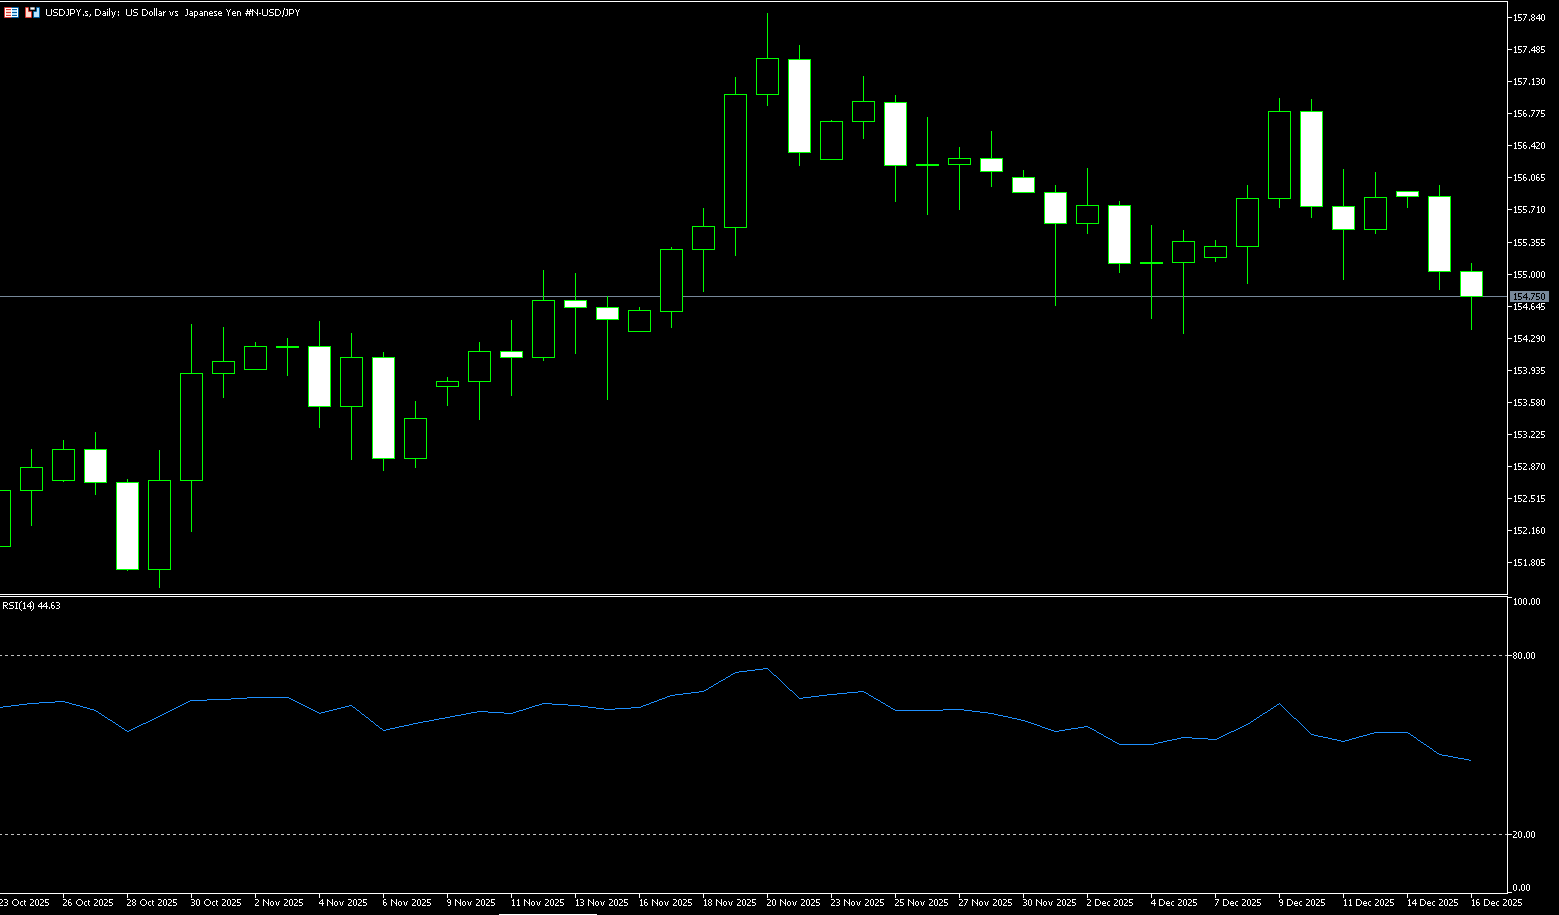Click the 20 Nov 2025 date label
The height and width of the screenshot is (915, 1559).
[794, 902]
